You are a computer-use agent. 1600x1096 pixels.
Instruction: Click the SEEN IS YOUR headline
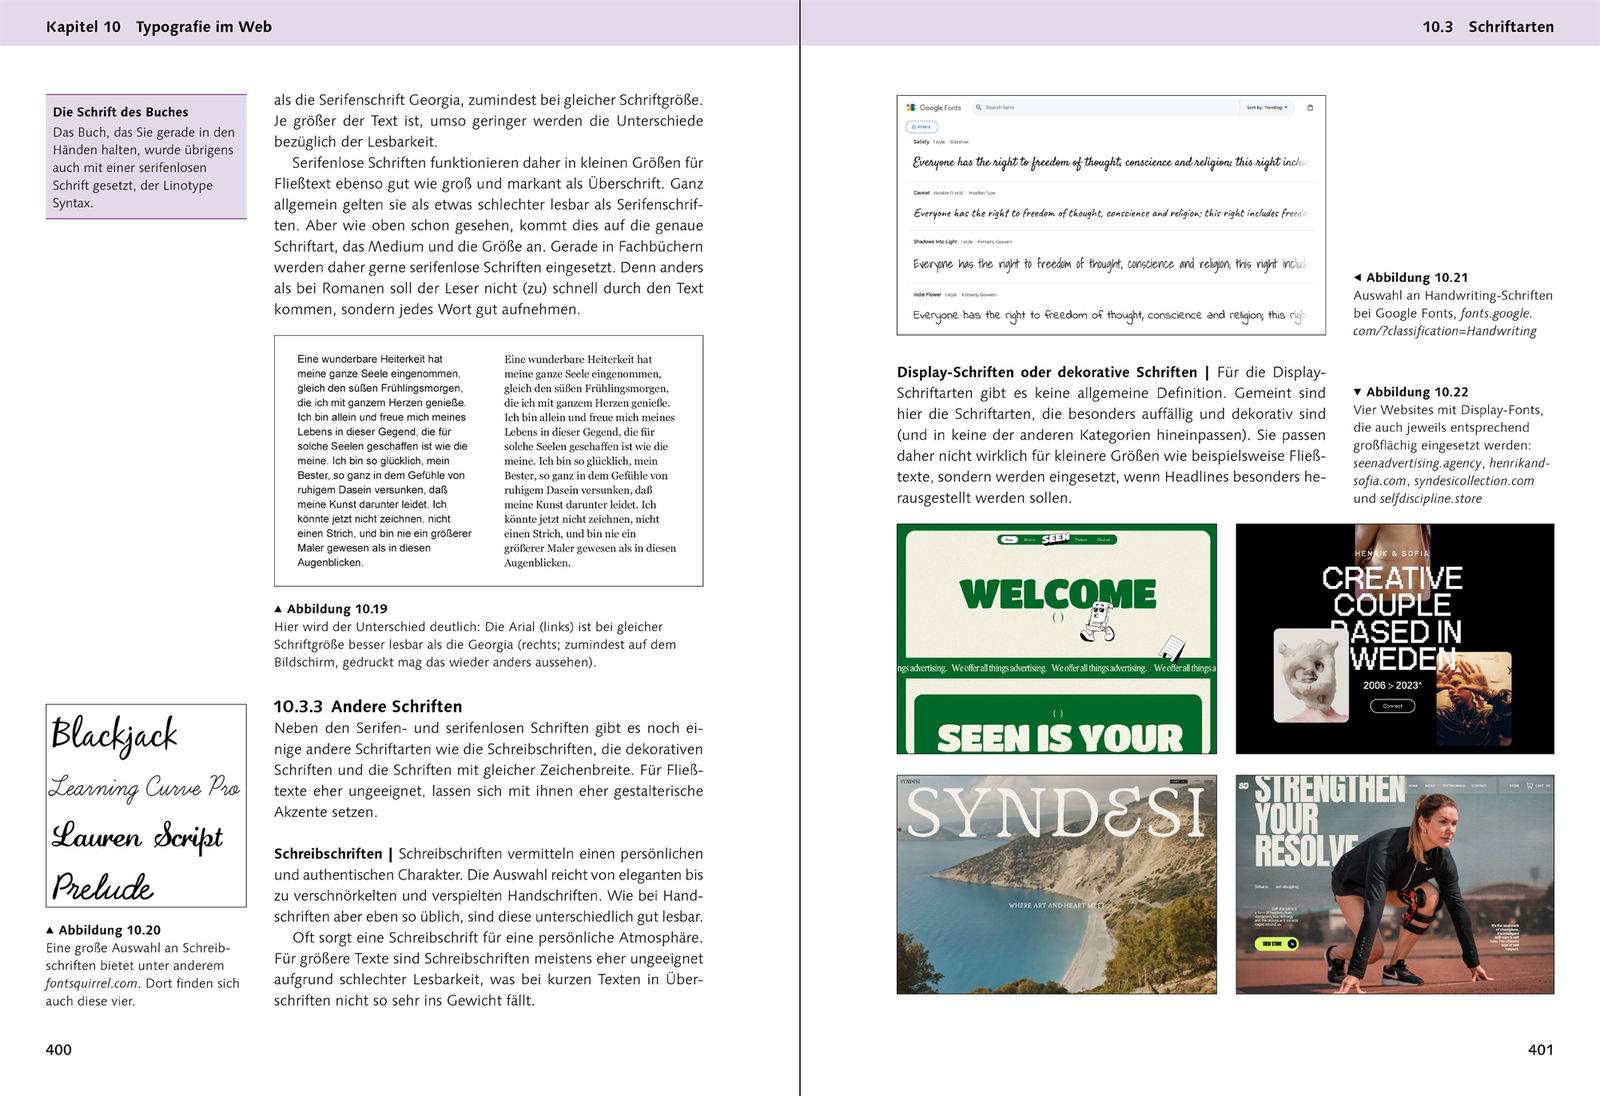pos(1059,738)
